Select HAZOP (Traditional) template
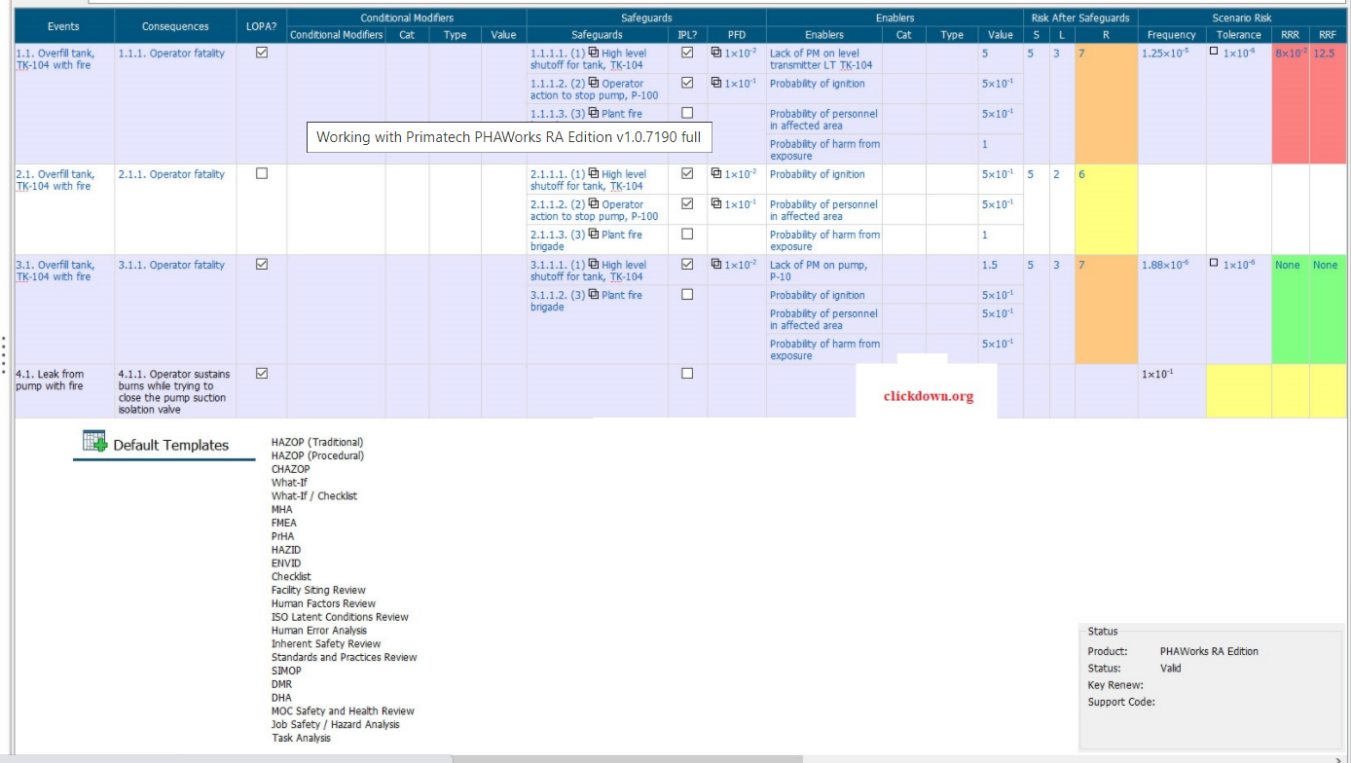Image resolution: width=1351 pixels, height=763 pixels. point(317,442)
